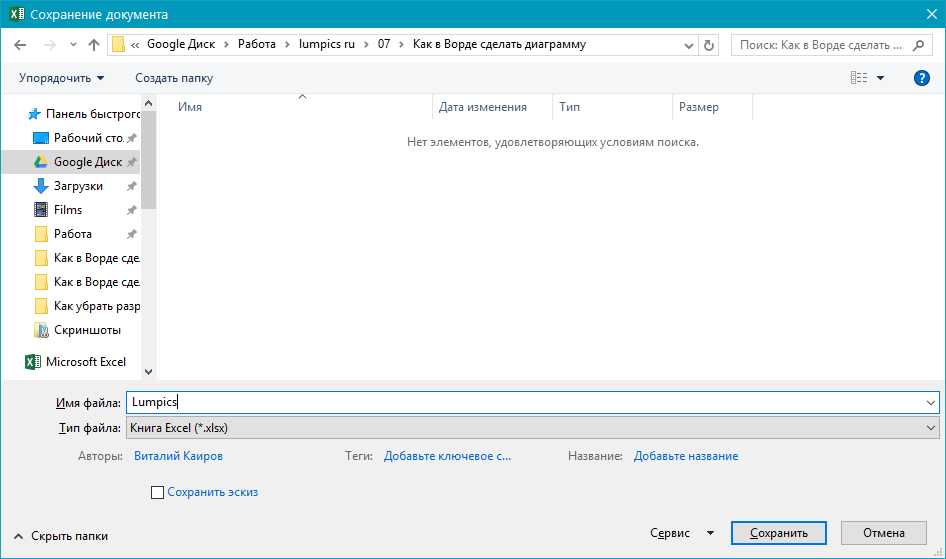This screenshot has height=559, width=946.
Task: Sort by Дата изменения column header
Action: (x=482, y=107)
